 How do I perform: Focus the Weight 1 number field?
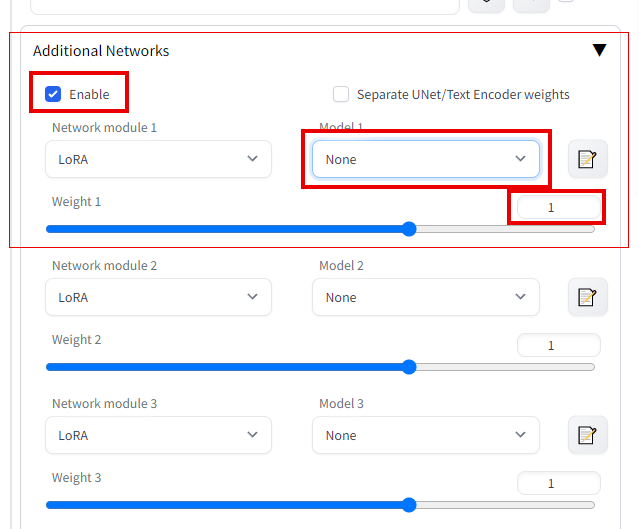point(559,208)
